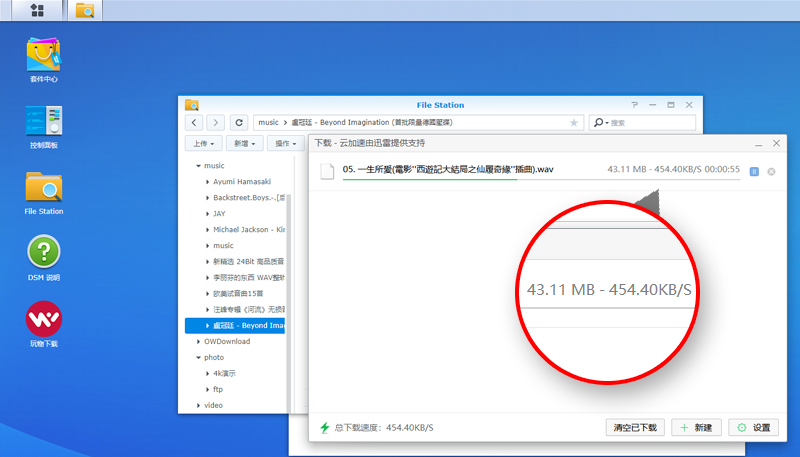Open the 新增 create dropdown
This screenshot has height=457, width=800.
pos(244,143)
